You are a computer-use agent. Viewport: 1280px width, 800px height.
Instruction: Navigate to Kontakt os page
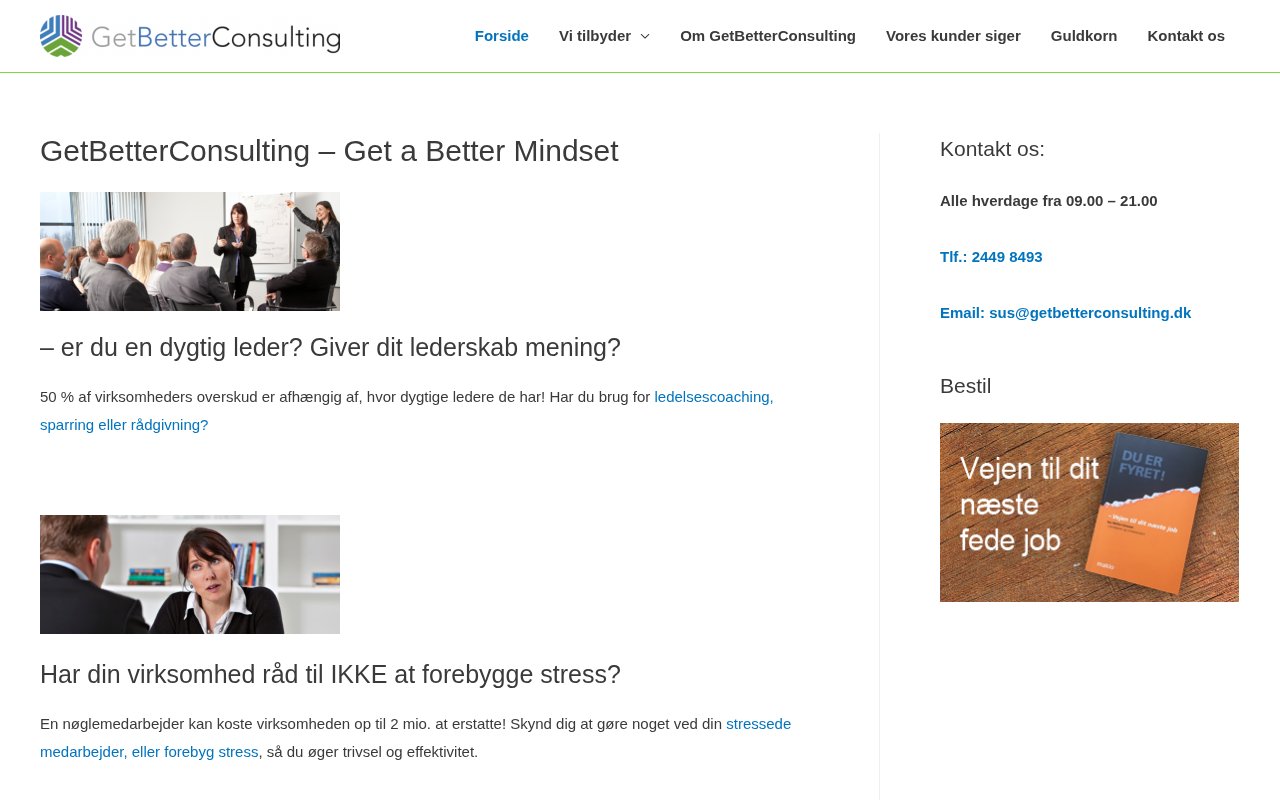[1185, 36]
